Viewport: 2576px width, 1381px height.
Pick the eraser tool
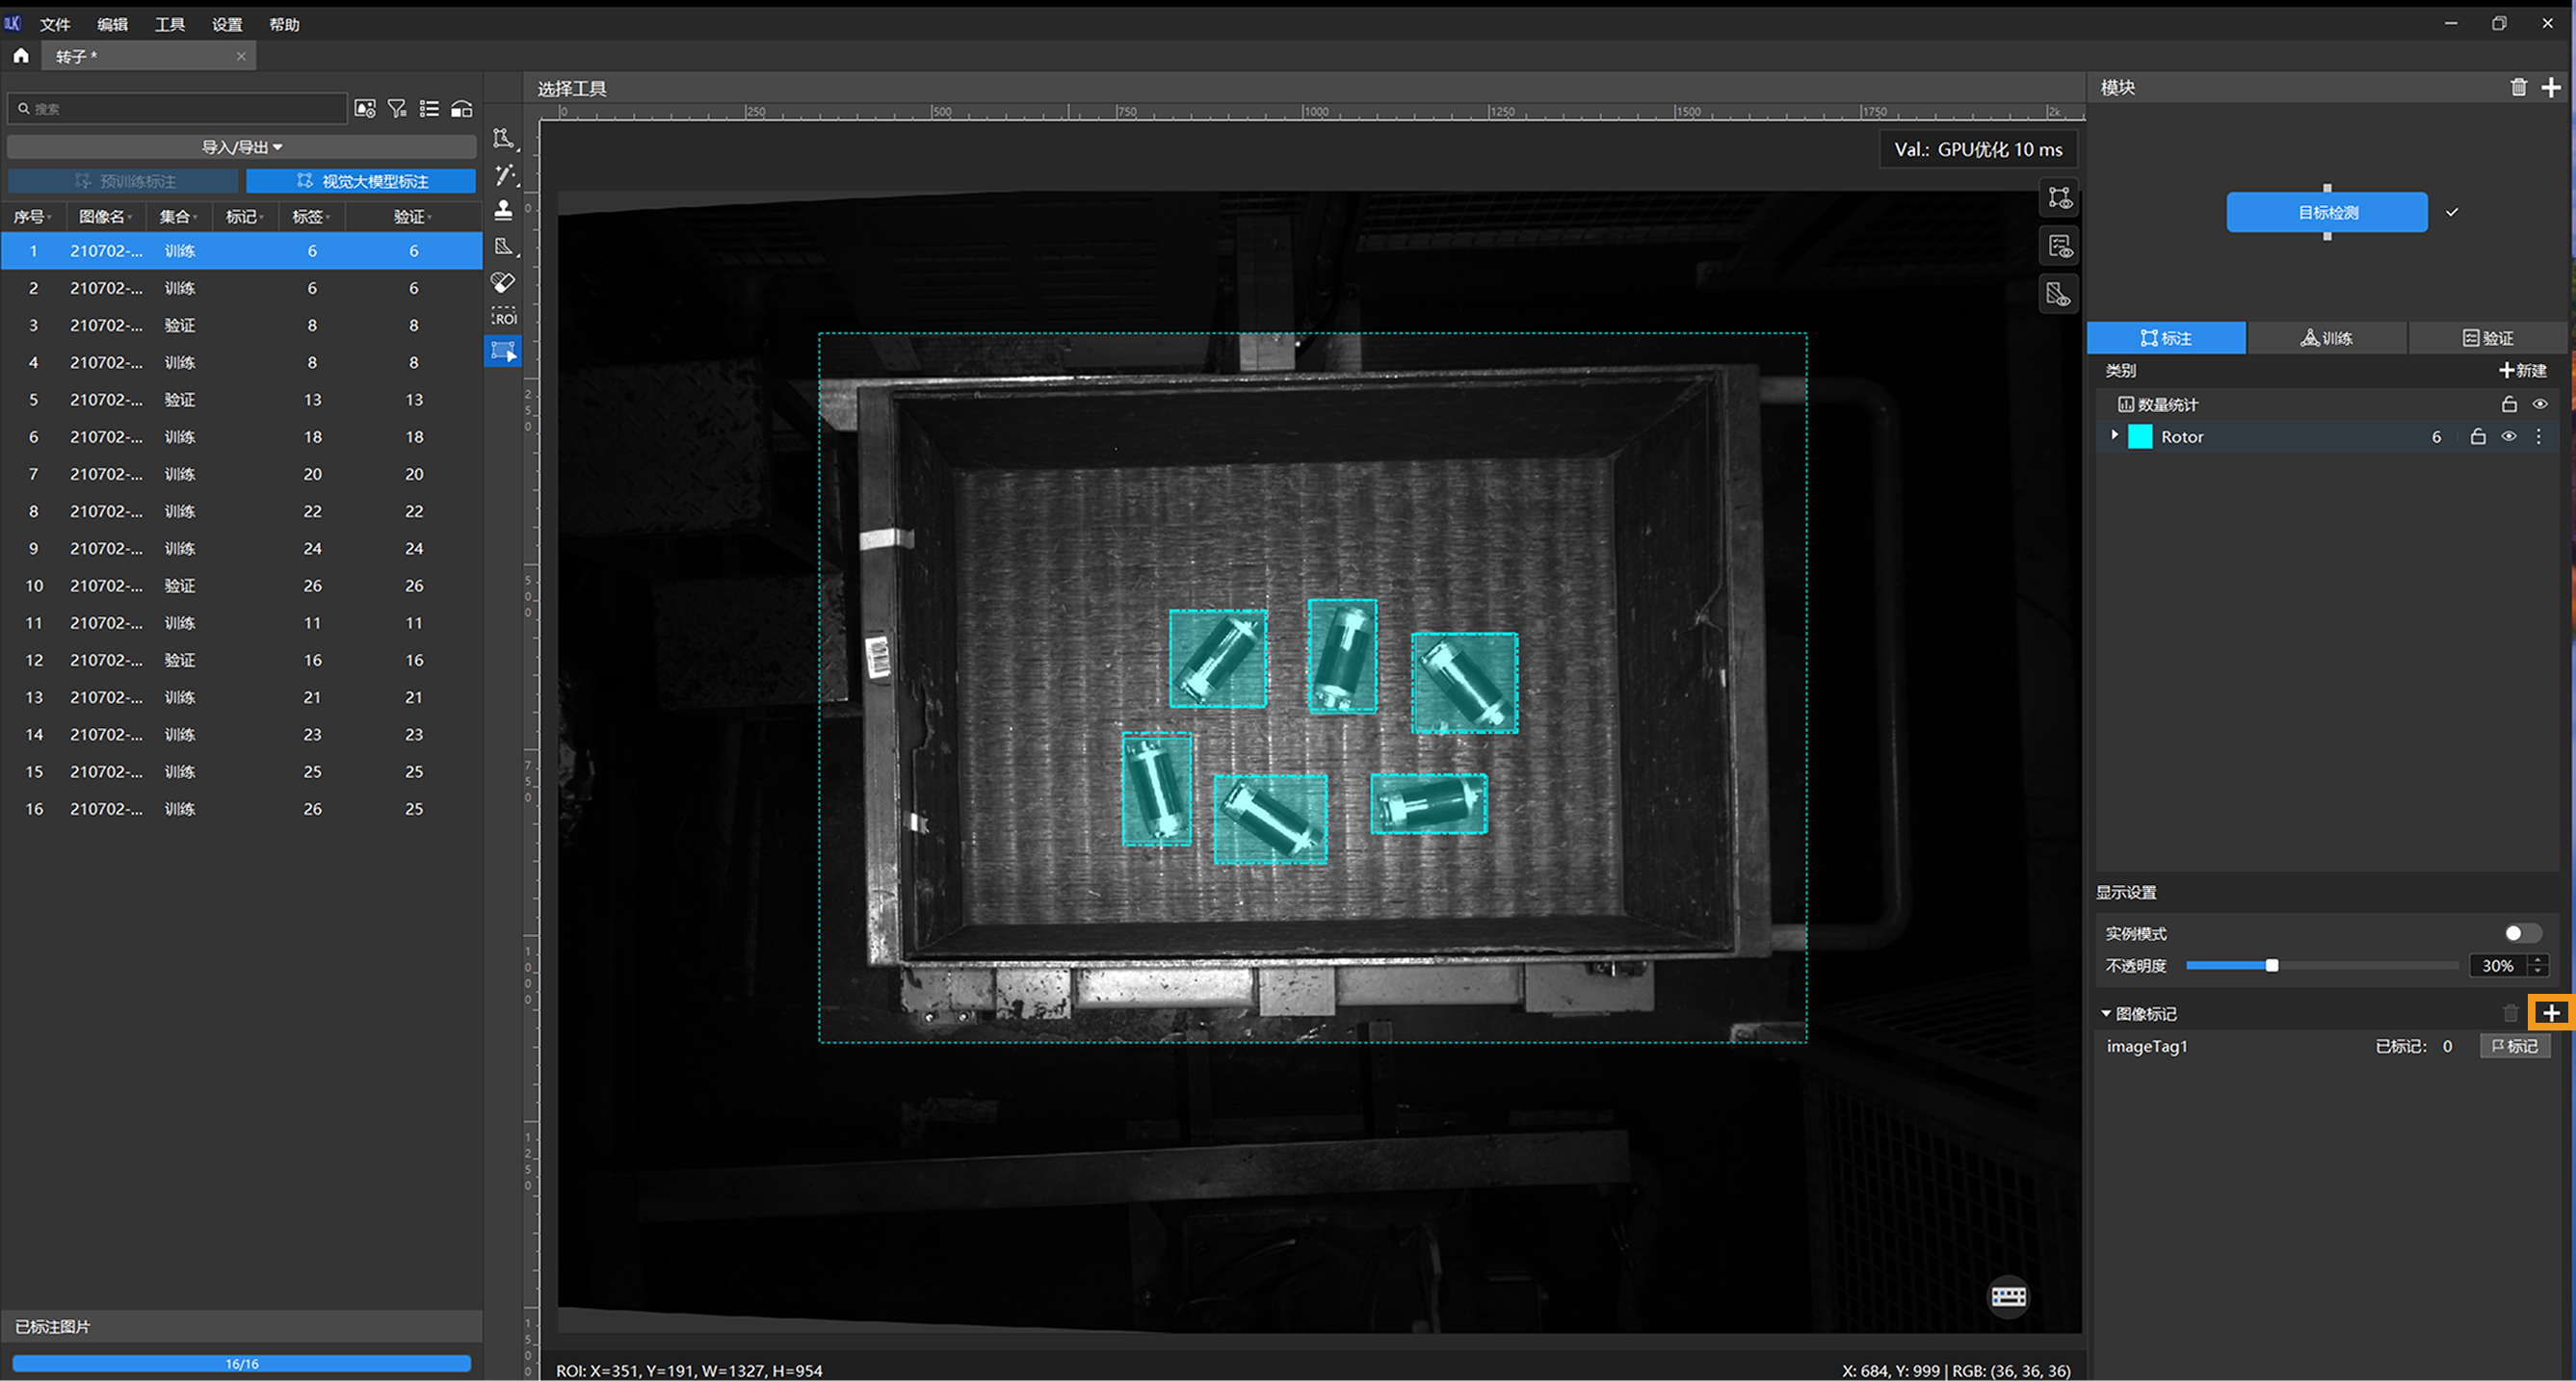(504, 282)
